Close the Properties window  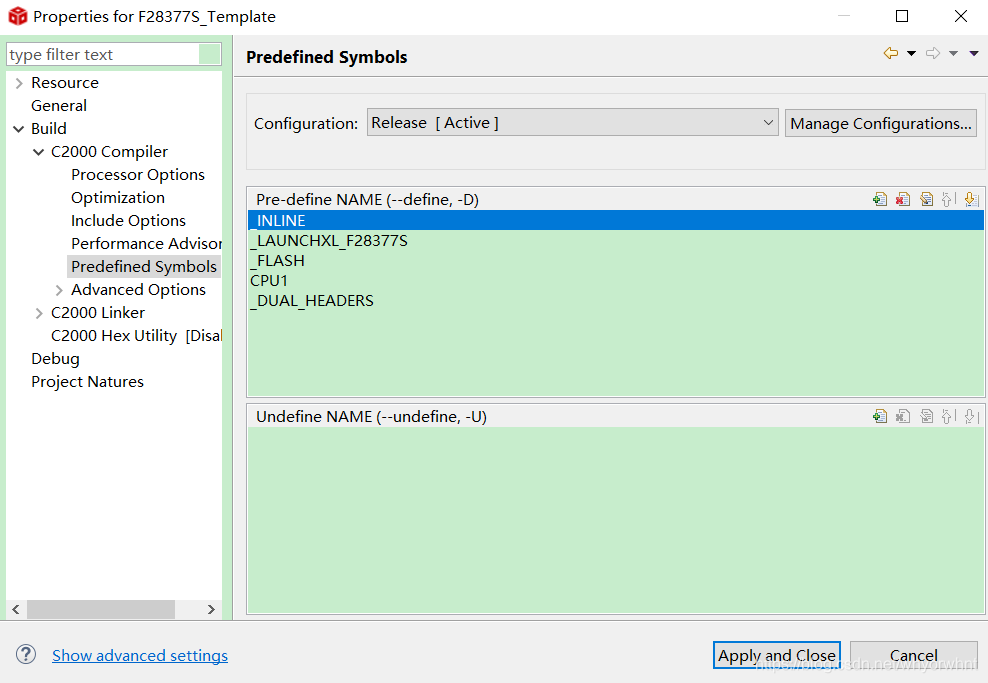(960, 16)
